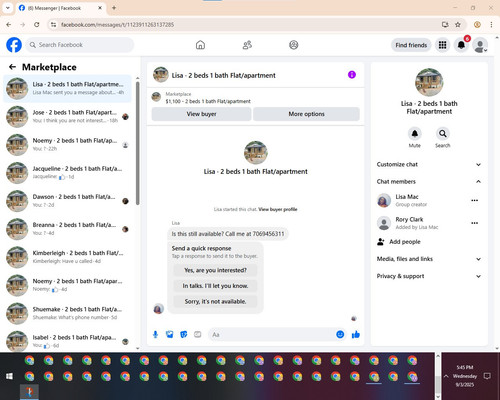Image resolution: width=500 pixels, height=400 pixels.
Task: Select the Lisa conversation in the list
Action: tap(68, 89)
